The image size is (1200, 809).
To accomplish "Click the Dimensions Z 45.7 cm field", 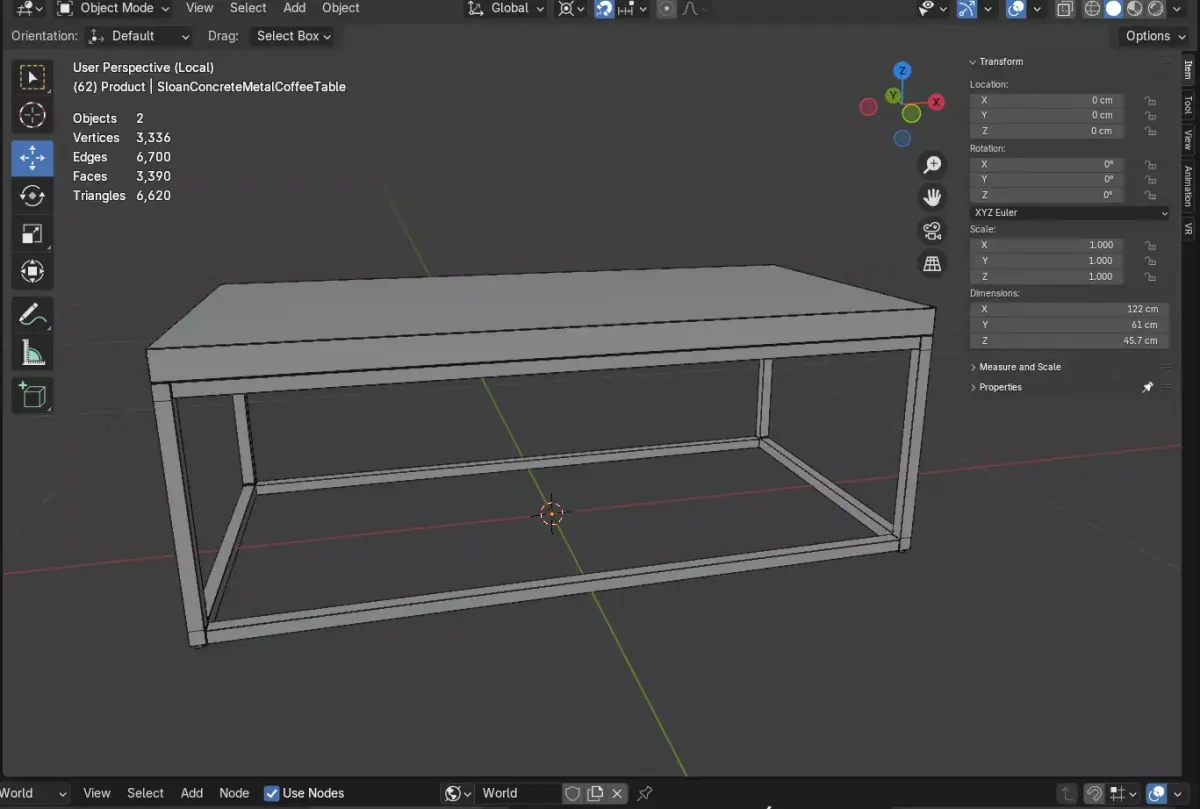I will [1069, 340].
